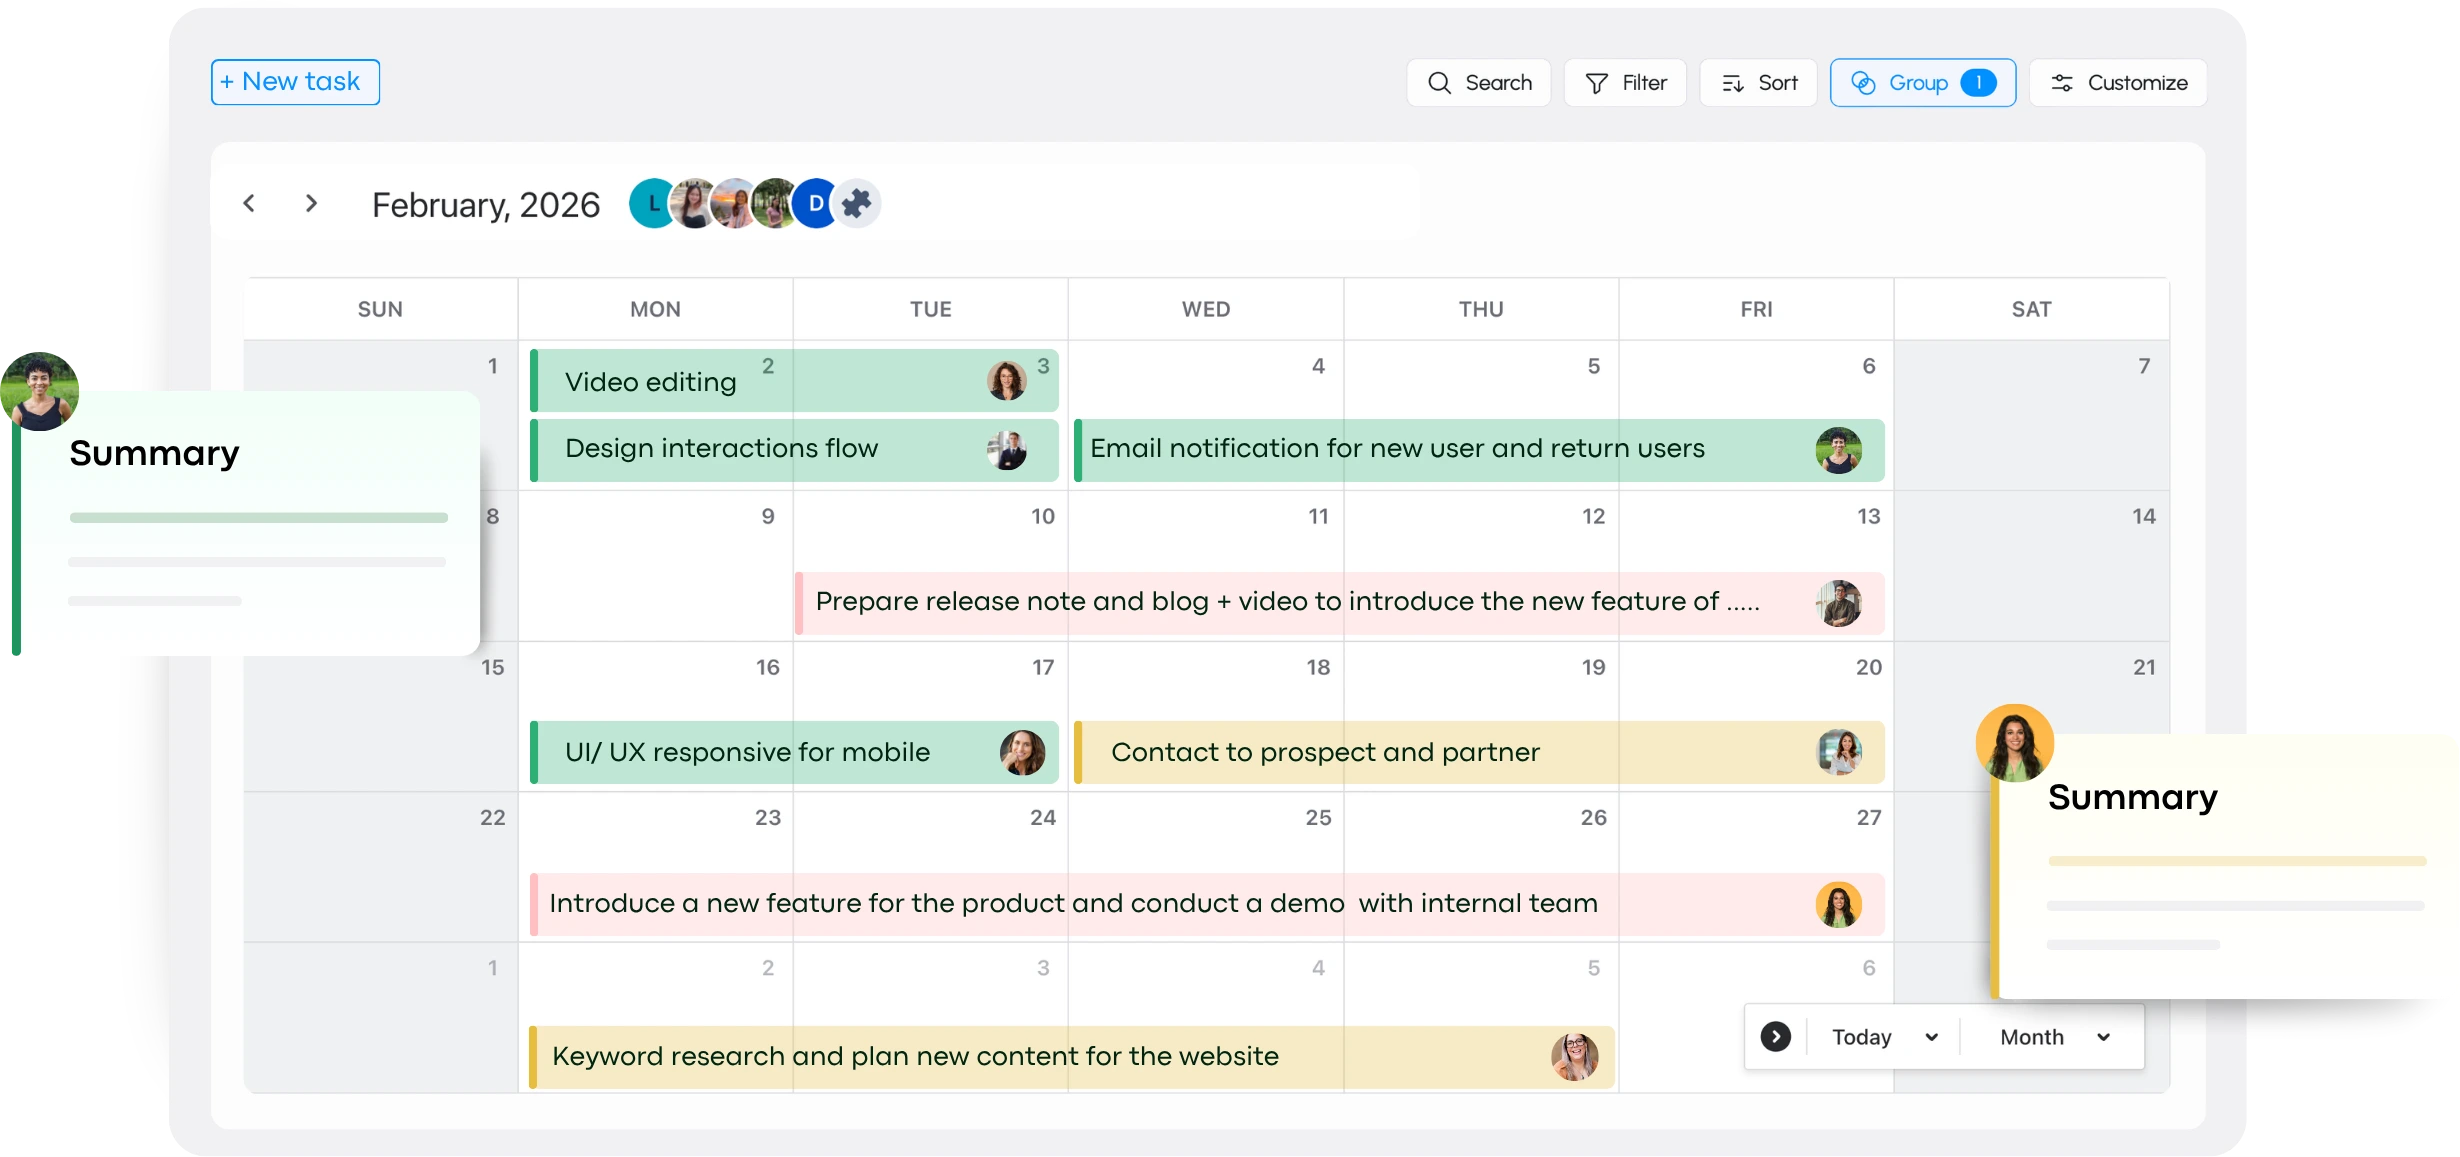Screen dimensions: 2460x1157
Task: Go to previous month with left chevron
Action: pyautogui.click(x=249, y=204)
